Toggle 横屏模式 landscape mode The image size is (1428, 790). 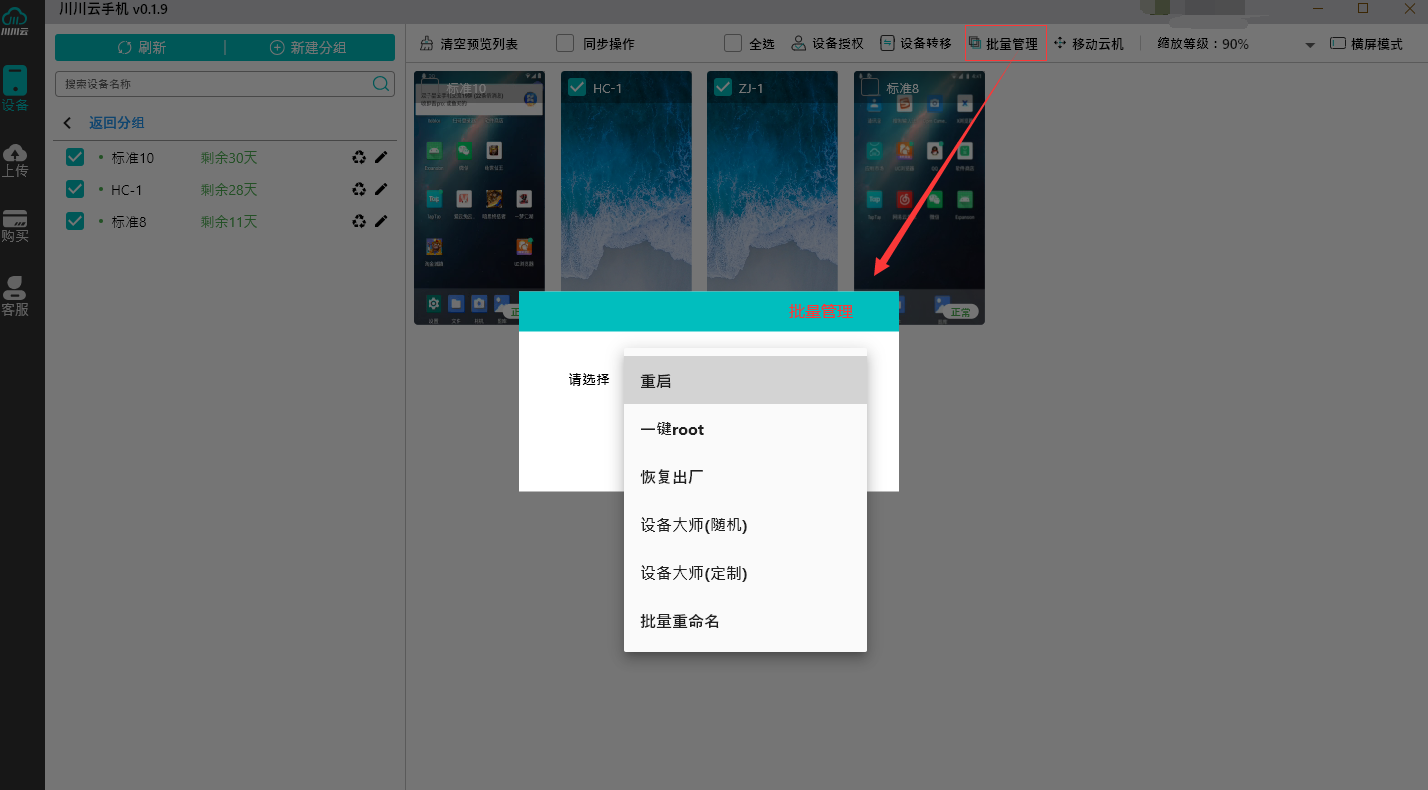pos(1337,43)
